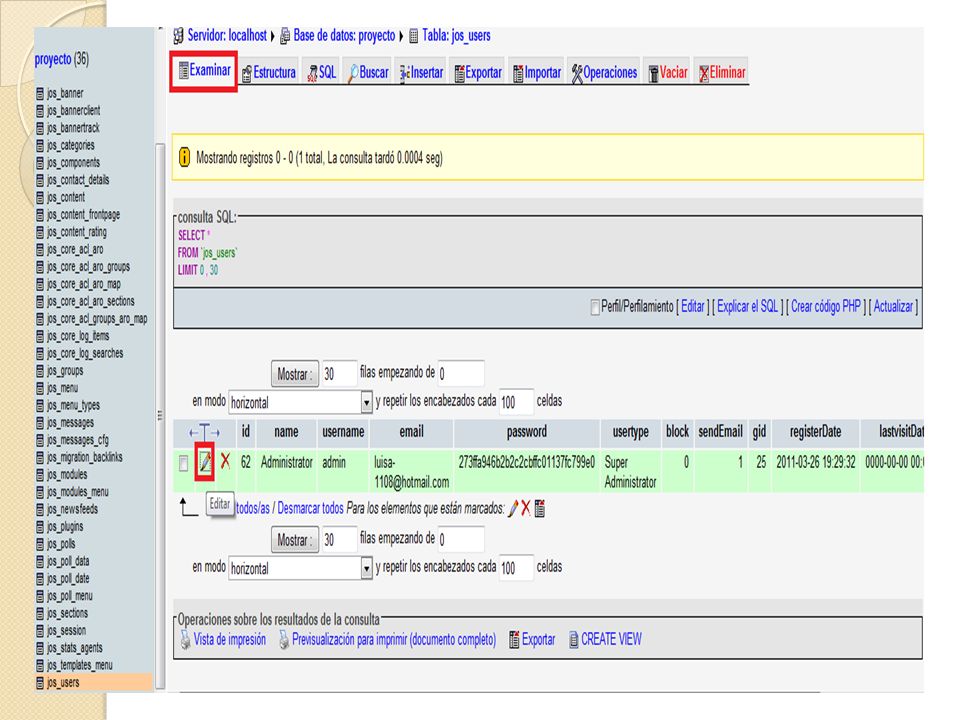Click the CREATE VIEW link
Viewport: 960px width, 720px height.
(611, 640)
